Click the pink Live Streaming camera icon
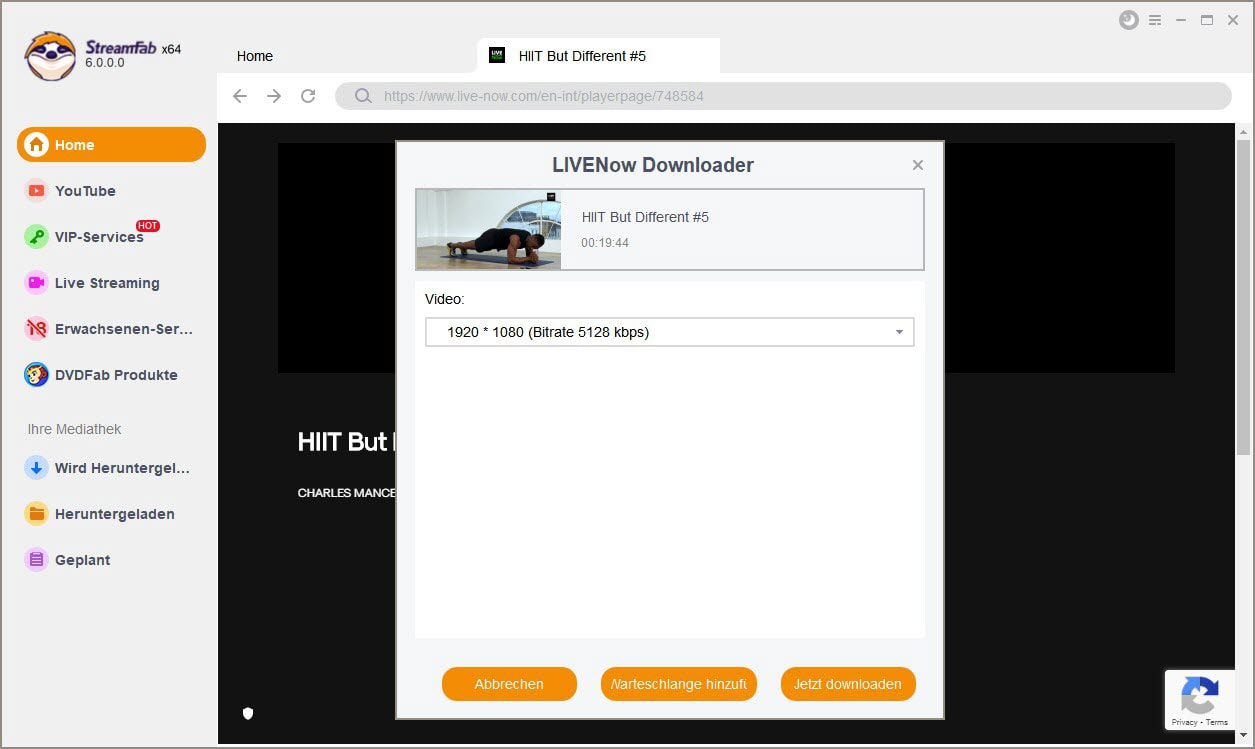This screenshot has width=1255, height=749. click(37, 283)
